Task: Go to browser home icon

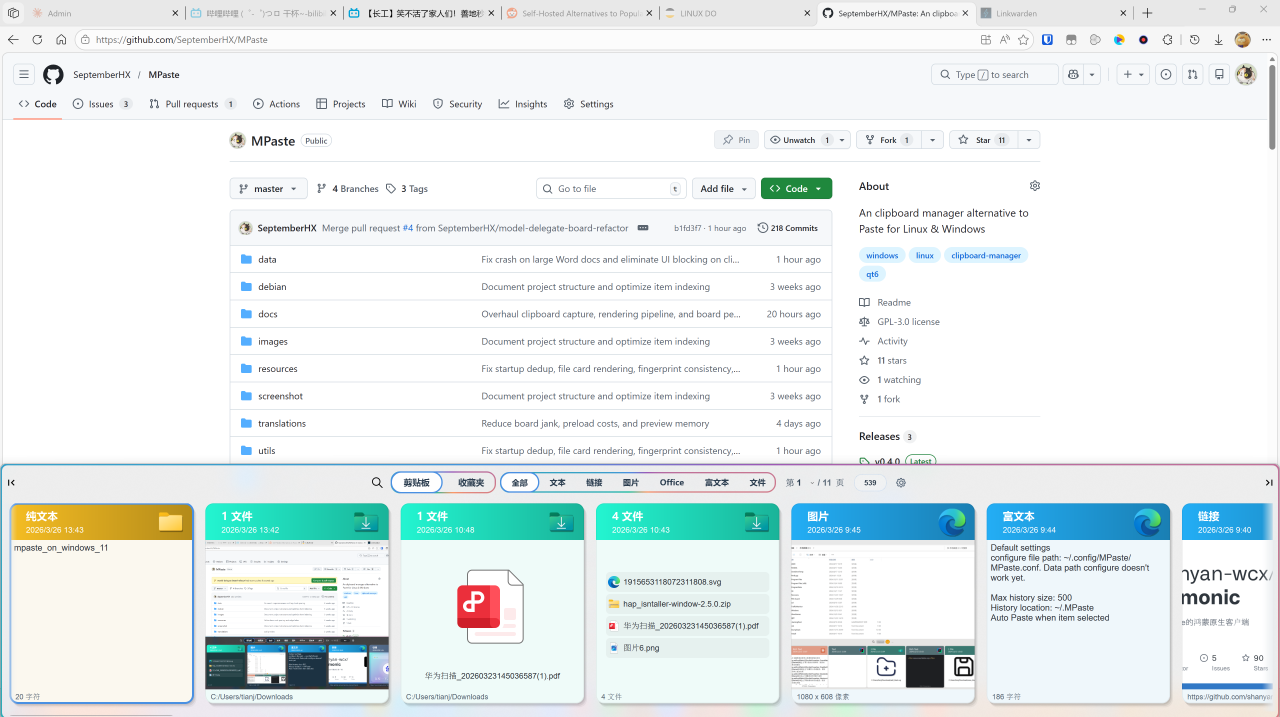Action: [x=61, y=40]
